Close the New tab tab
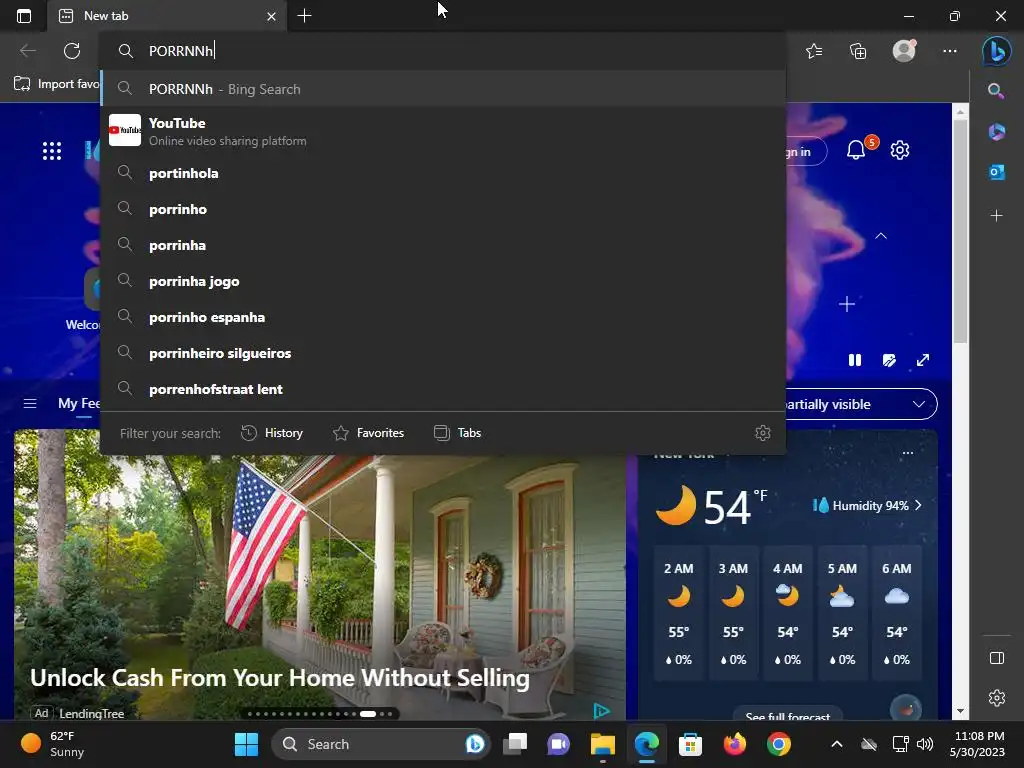Viewport: 1024px width, 768px height. point(271,16)
